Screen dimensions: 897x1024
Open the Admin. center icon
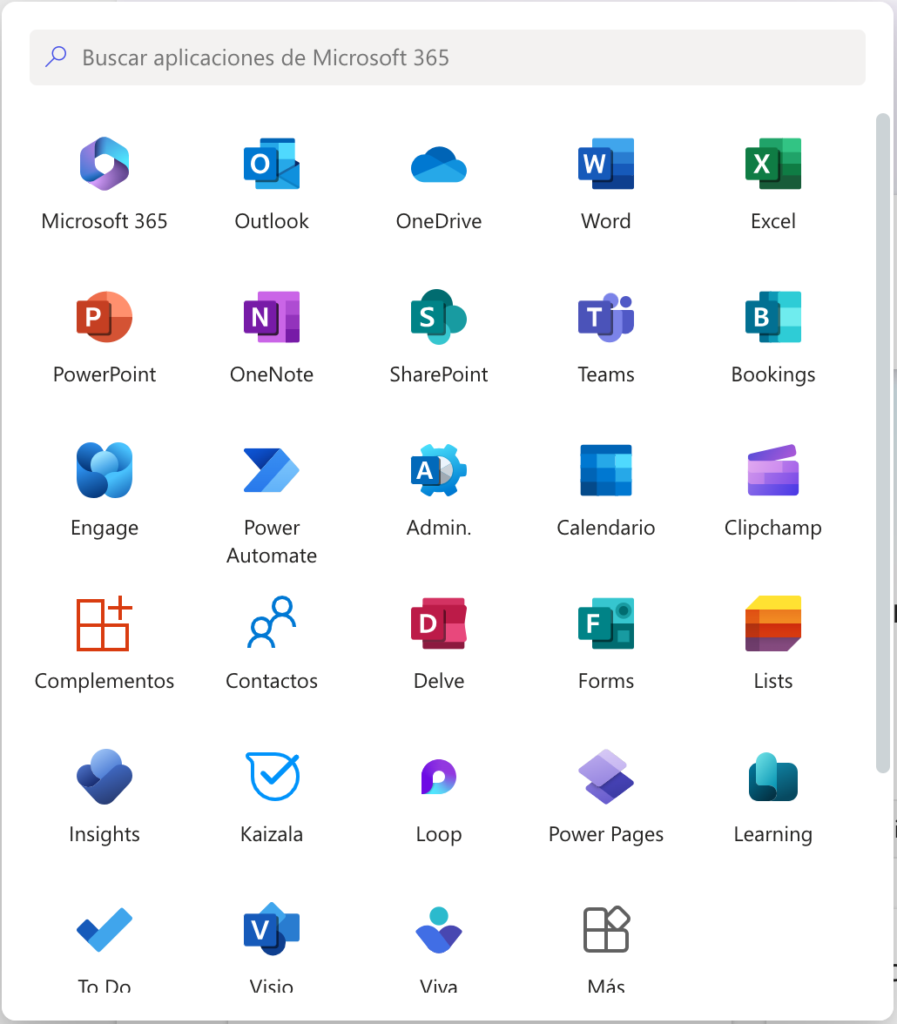tap(439, 470)
